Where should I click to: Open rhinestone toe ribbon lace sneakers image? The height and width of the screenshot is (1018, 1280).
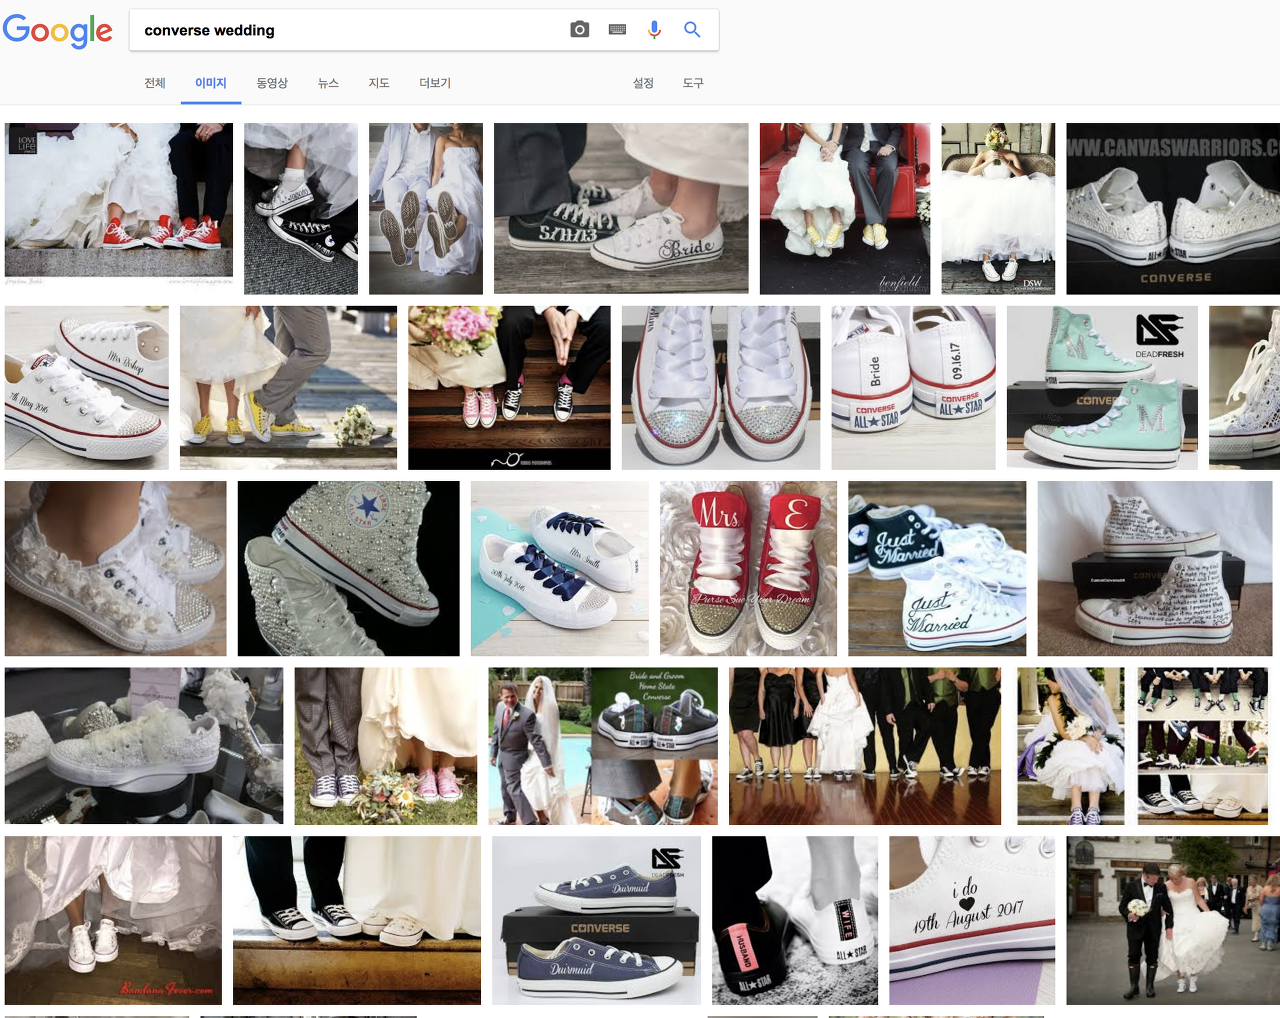[x=721, y=388]
